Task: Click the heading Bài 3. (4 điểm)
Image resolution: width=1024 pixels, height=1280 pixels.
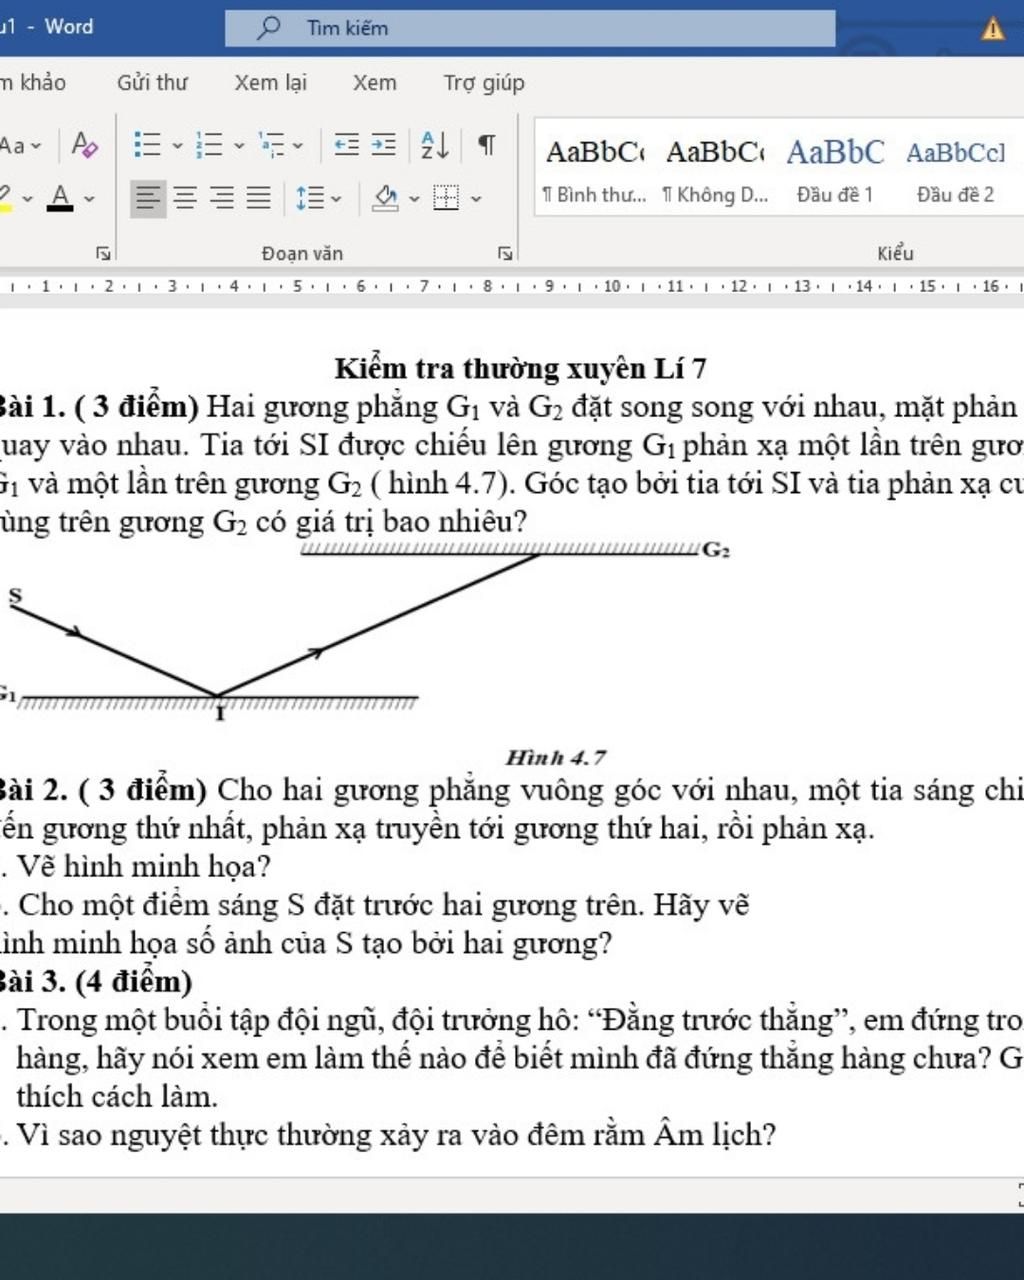Action: click(96, 982)
